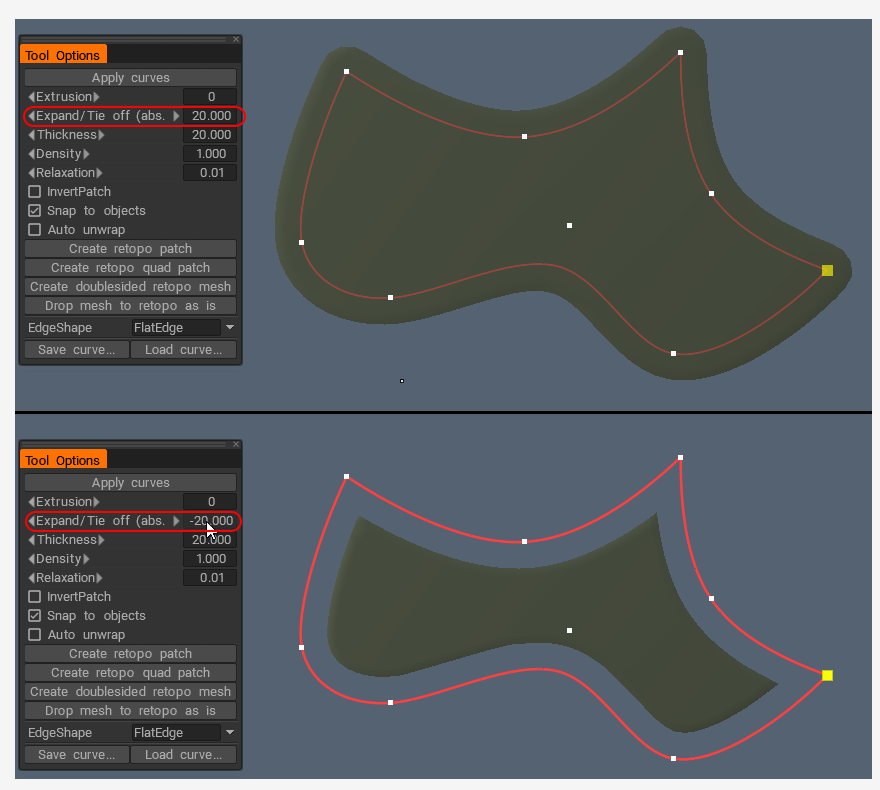Click Create retopo quad patch, lower panel
The width and height of the screenshot is (880, 790).
(130, 673)
